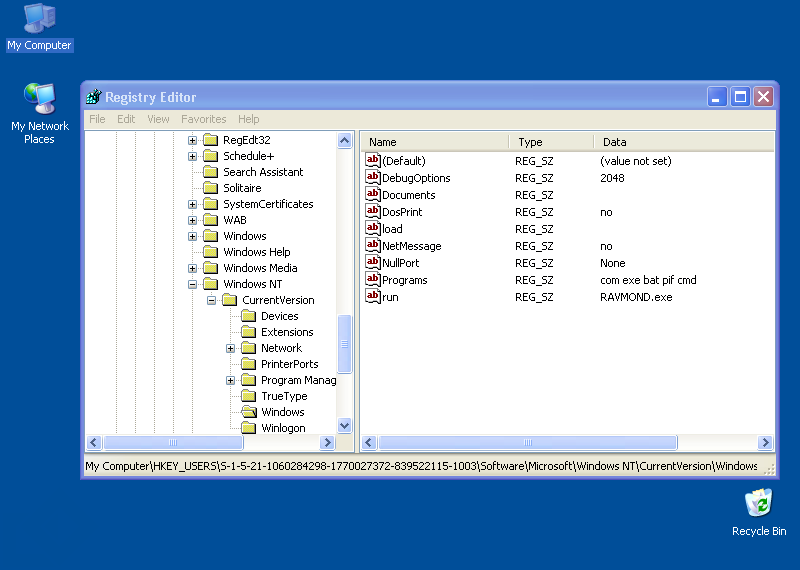The image size is (800, 570).
Task: Click the Registry Editor title bar icon
Action: [94, 96]
